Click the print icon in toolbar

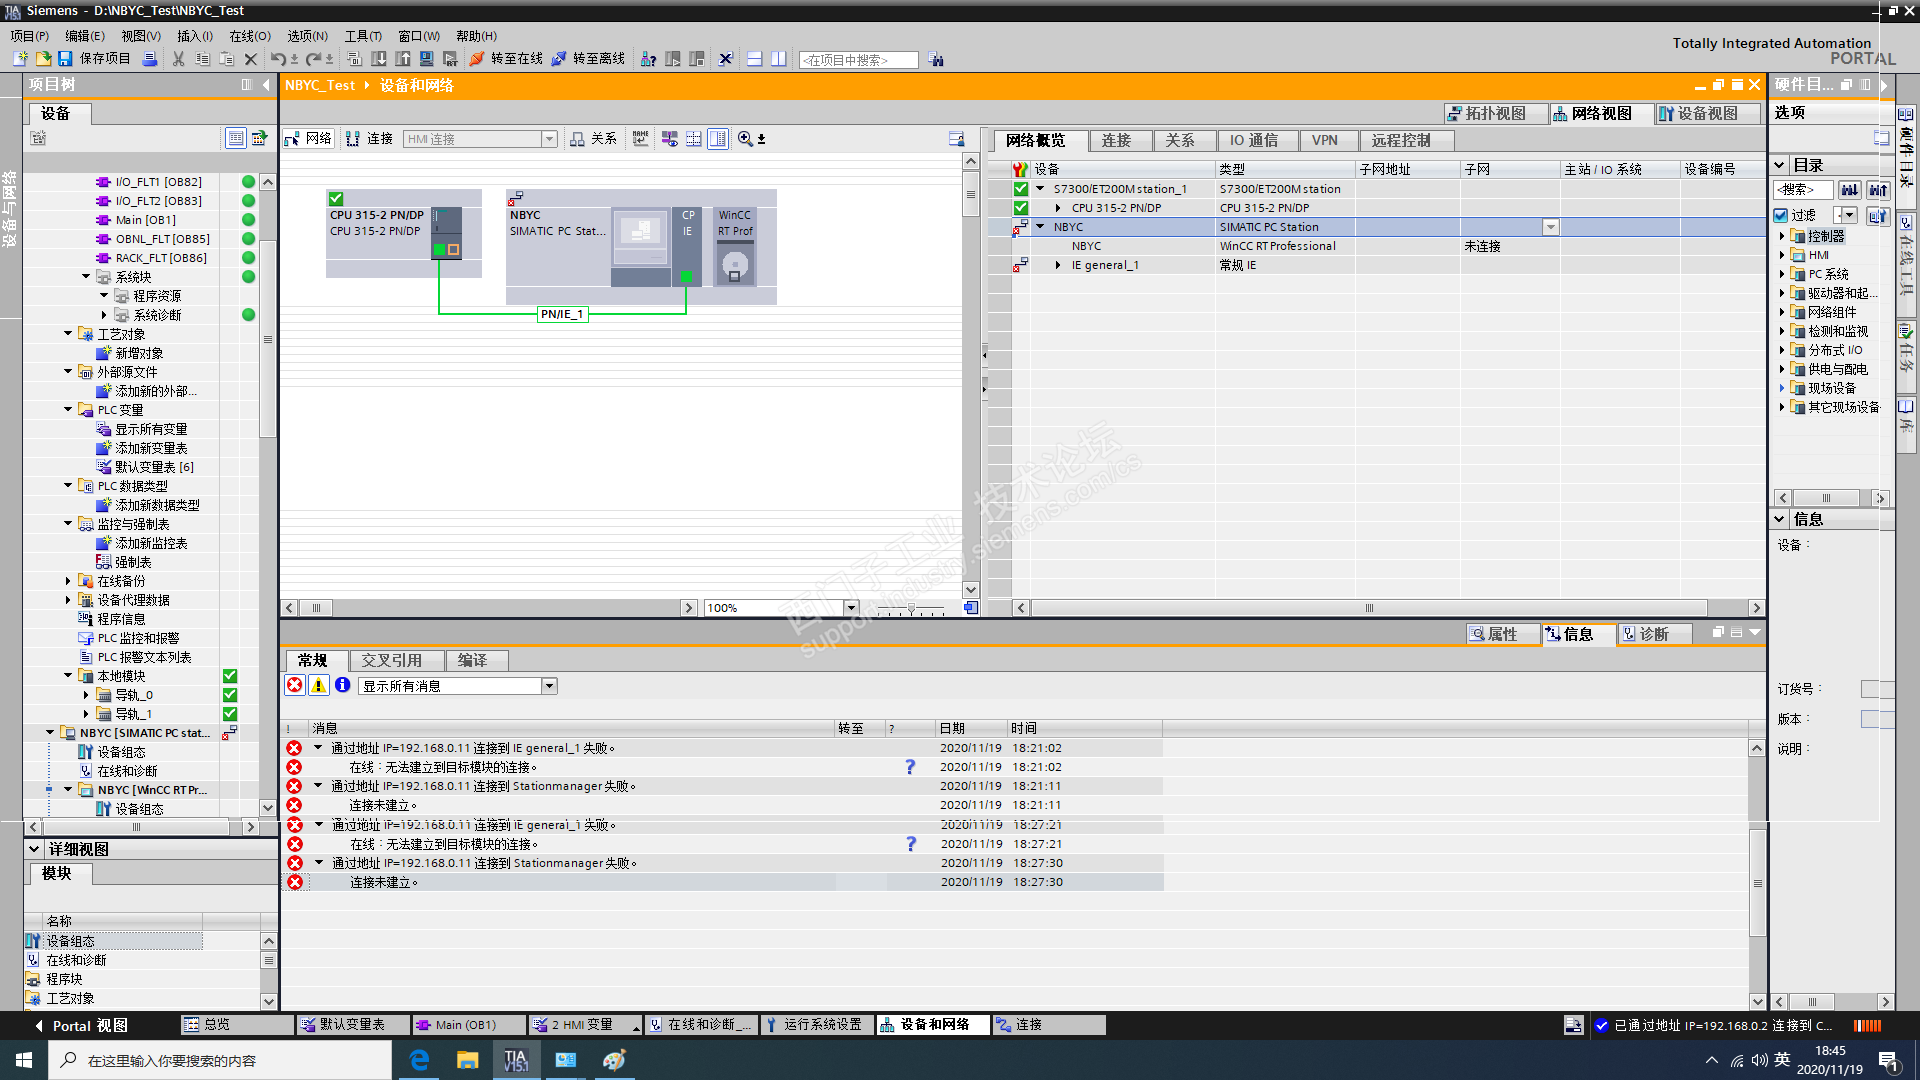point(149,59)
